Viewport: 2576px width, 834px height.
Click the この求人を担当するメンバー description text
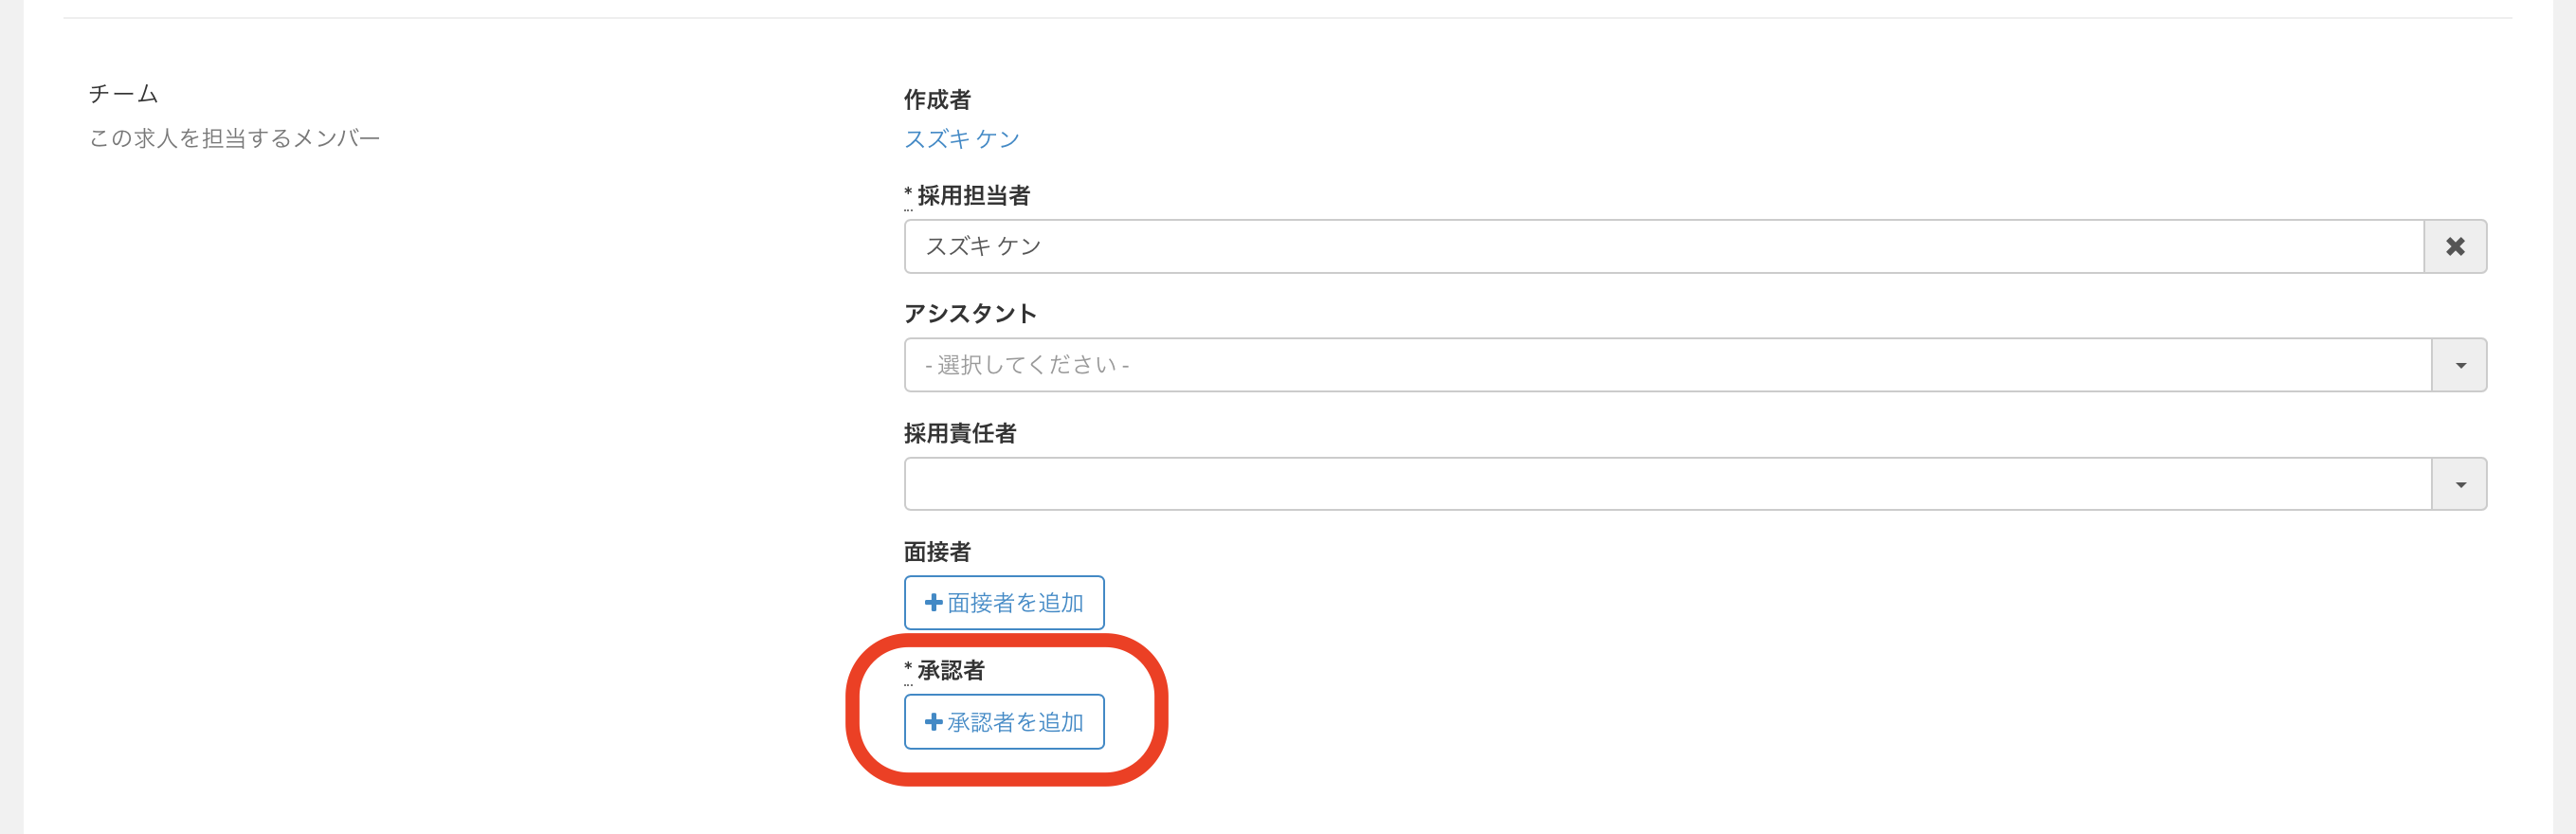pyautogui.click(x=234, y=138)
